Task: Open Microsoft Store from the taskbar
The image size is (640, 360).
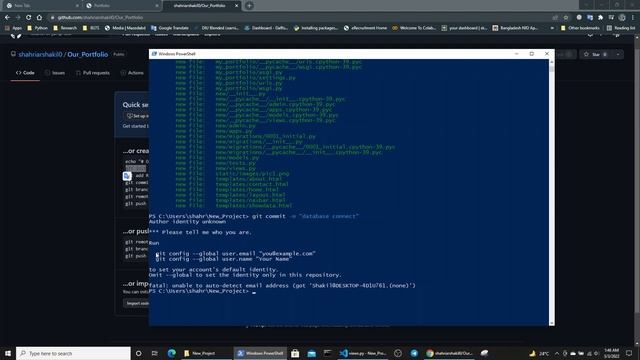Action: point(295,353)
